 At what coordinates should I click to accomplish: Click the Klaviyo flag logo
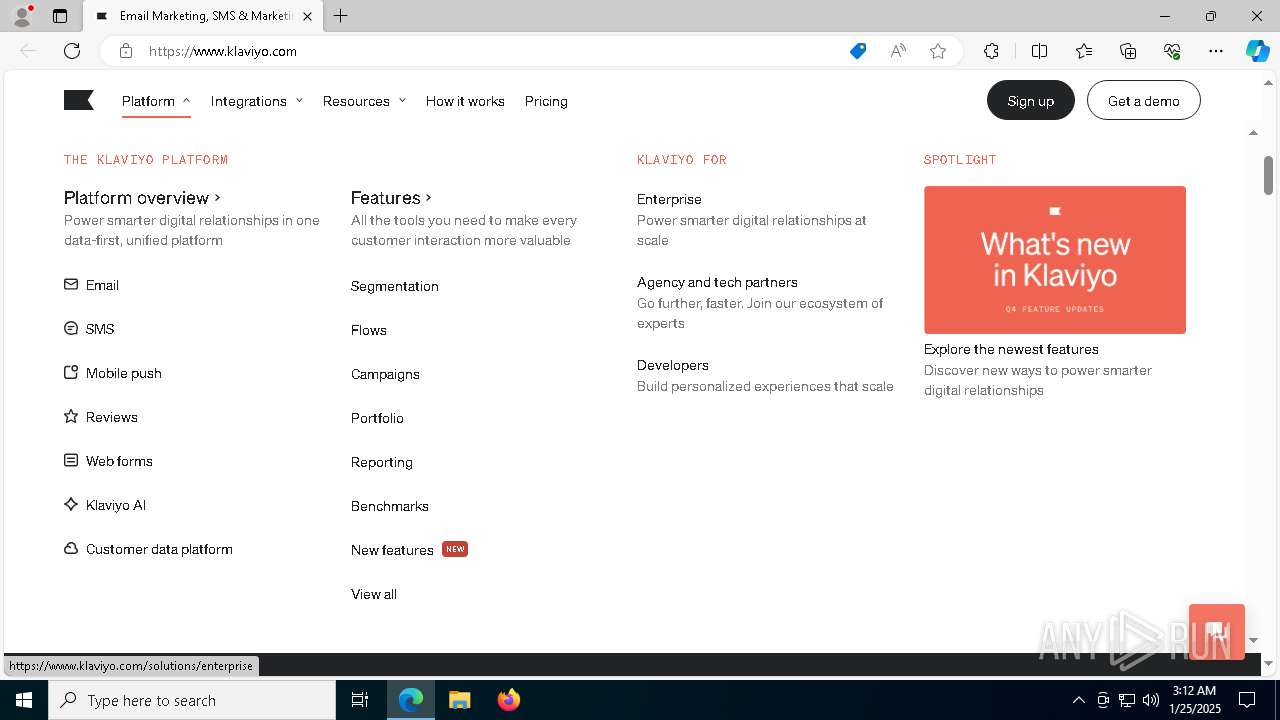[79, 100]
